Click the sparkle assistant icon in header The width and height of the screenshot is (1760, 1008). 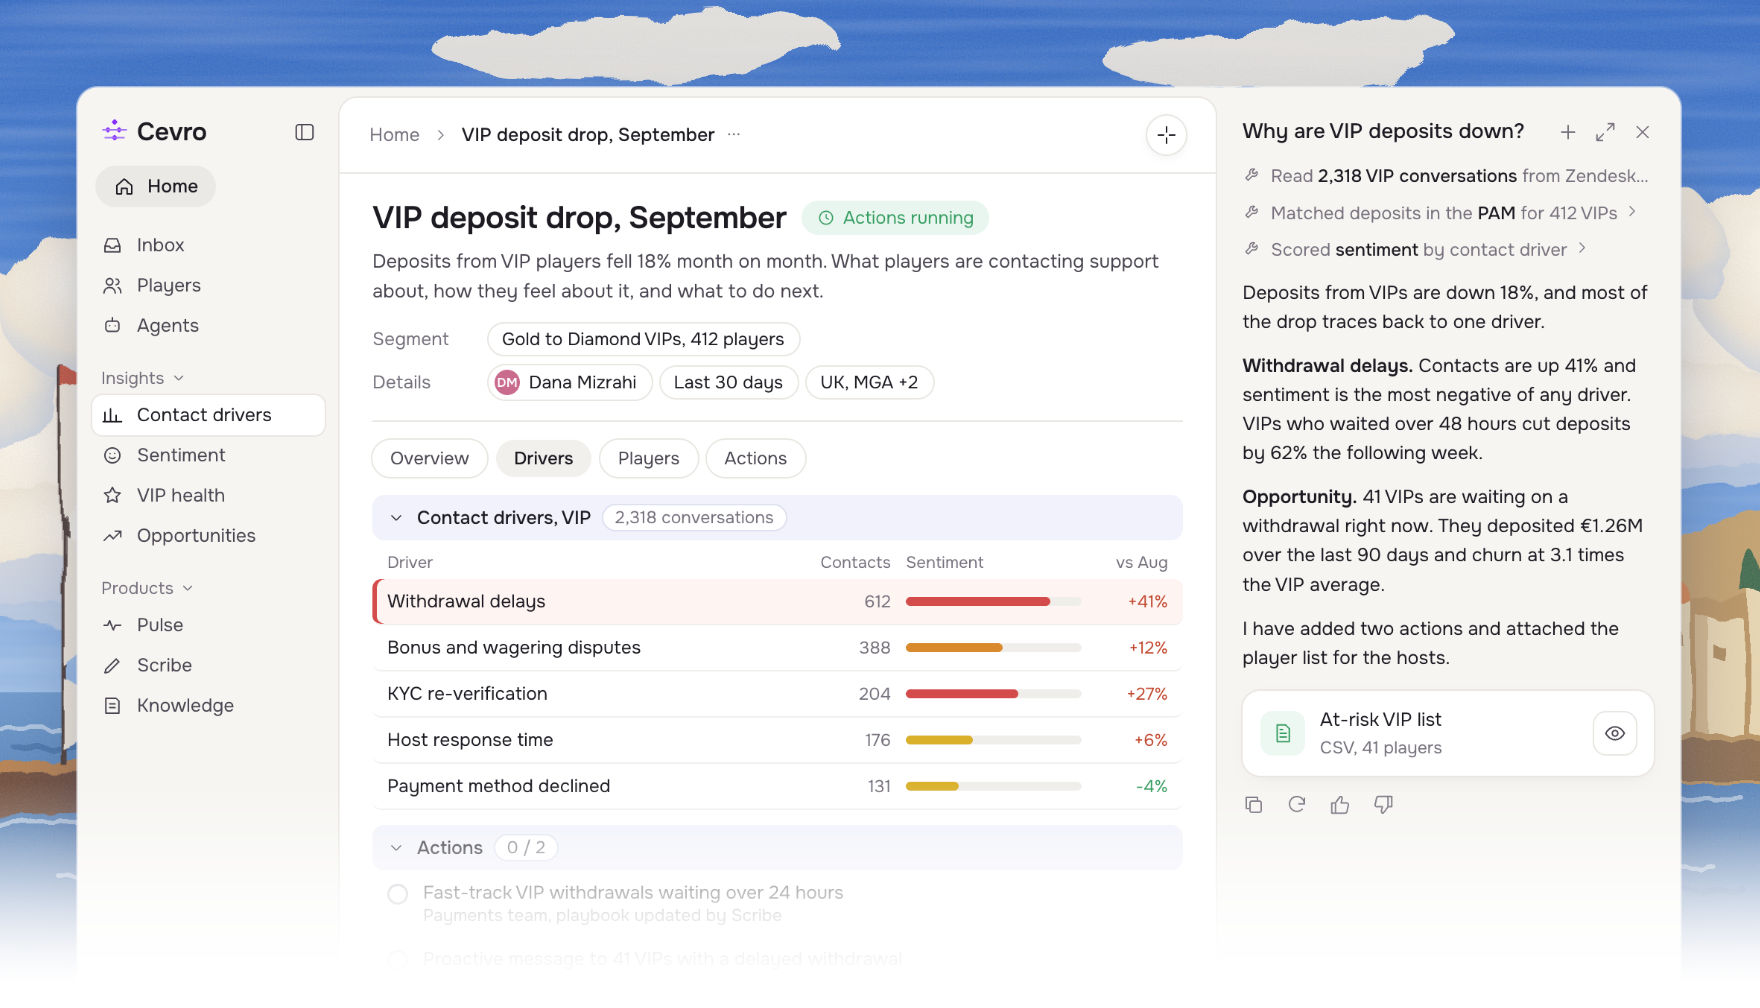(x=1166, y=135)
